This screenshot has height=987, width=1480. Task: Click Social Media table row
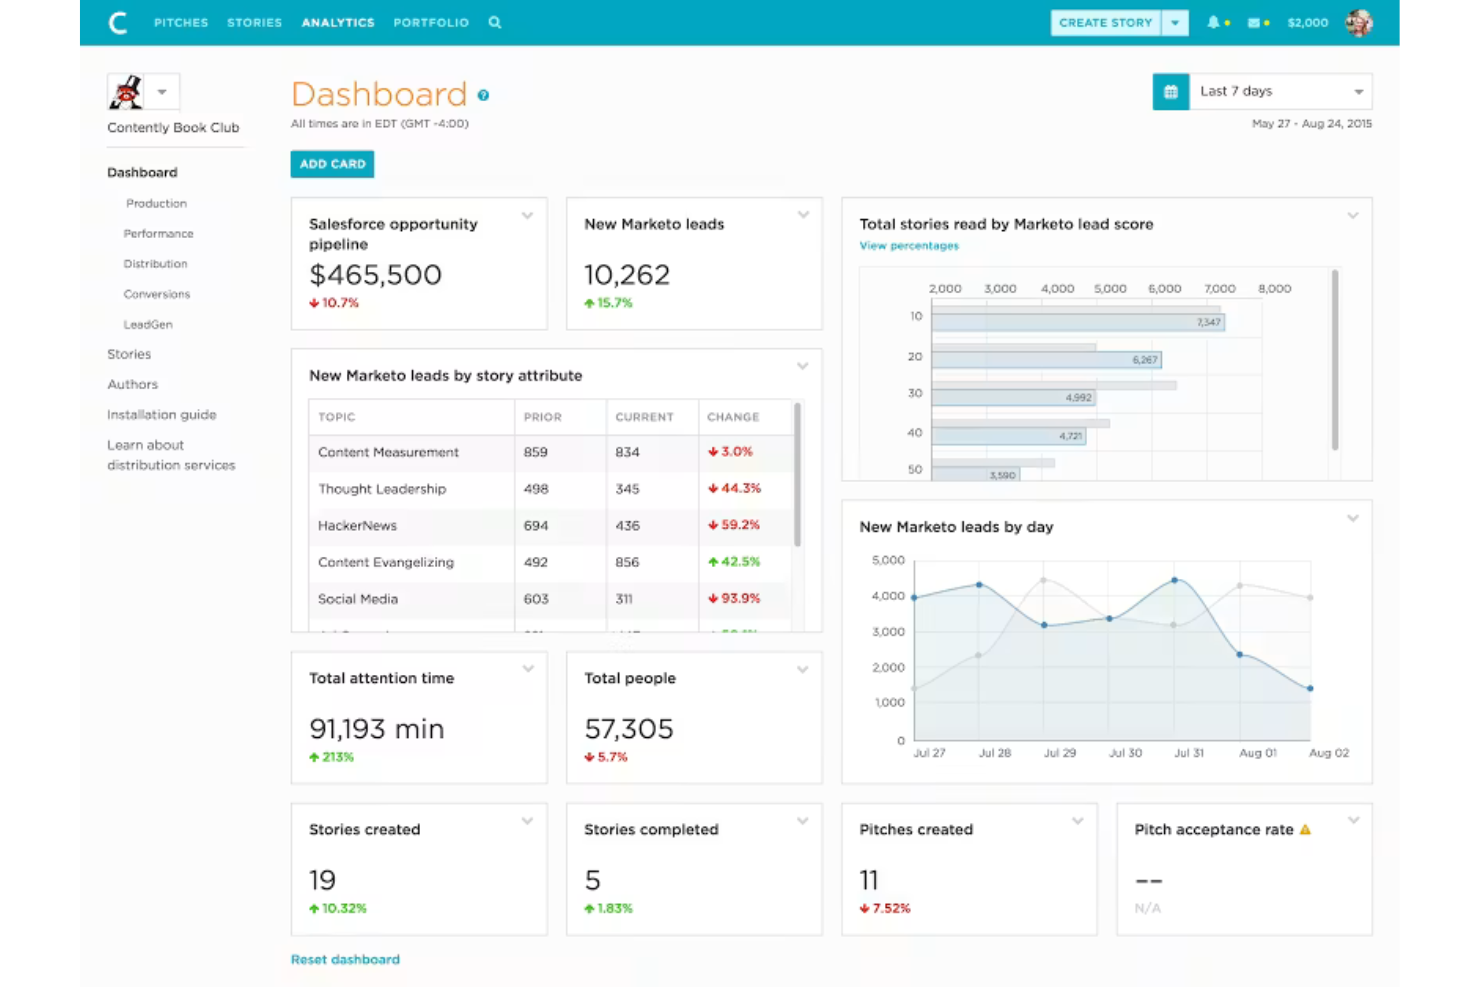tap(550, 599)
